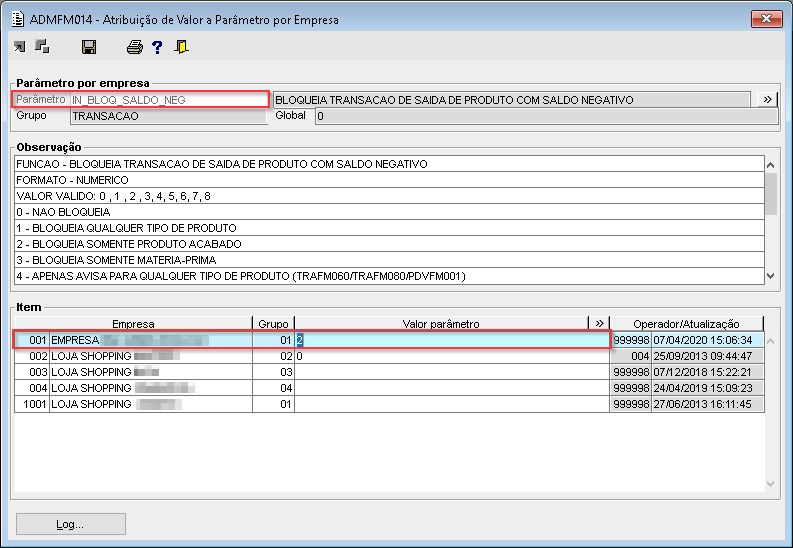
Task: Click the document icon in title bar
Action: pyautogui.click(x=18, y=19)
